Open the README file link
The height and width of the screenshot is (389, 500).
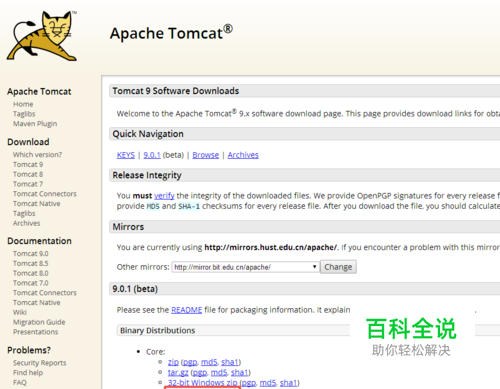(x=187, y=310)
